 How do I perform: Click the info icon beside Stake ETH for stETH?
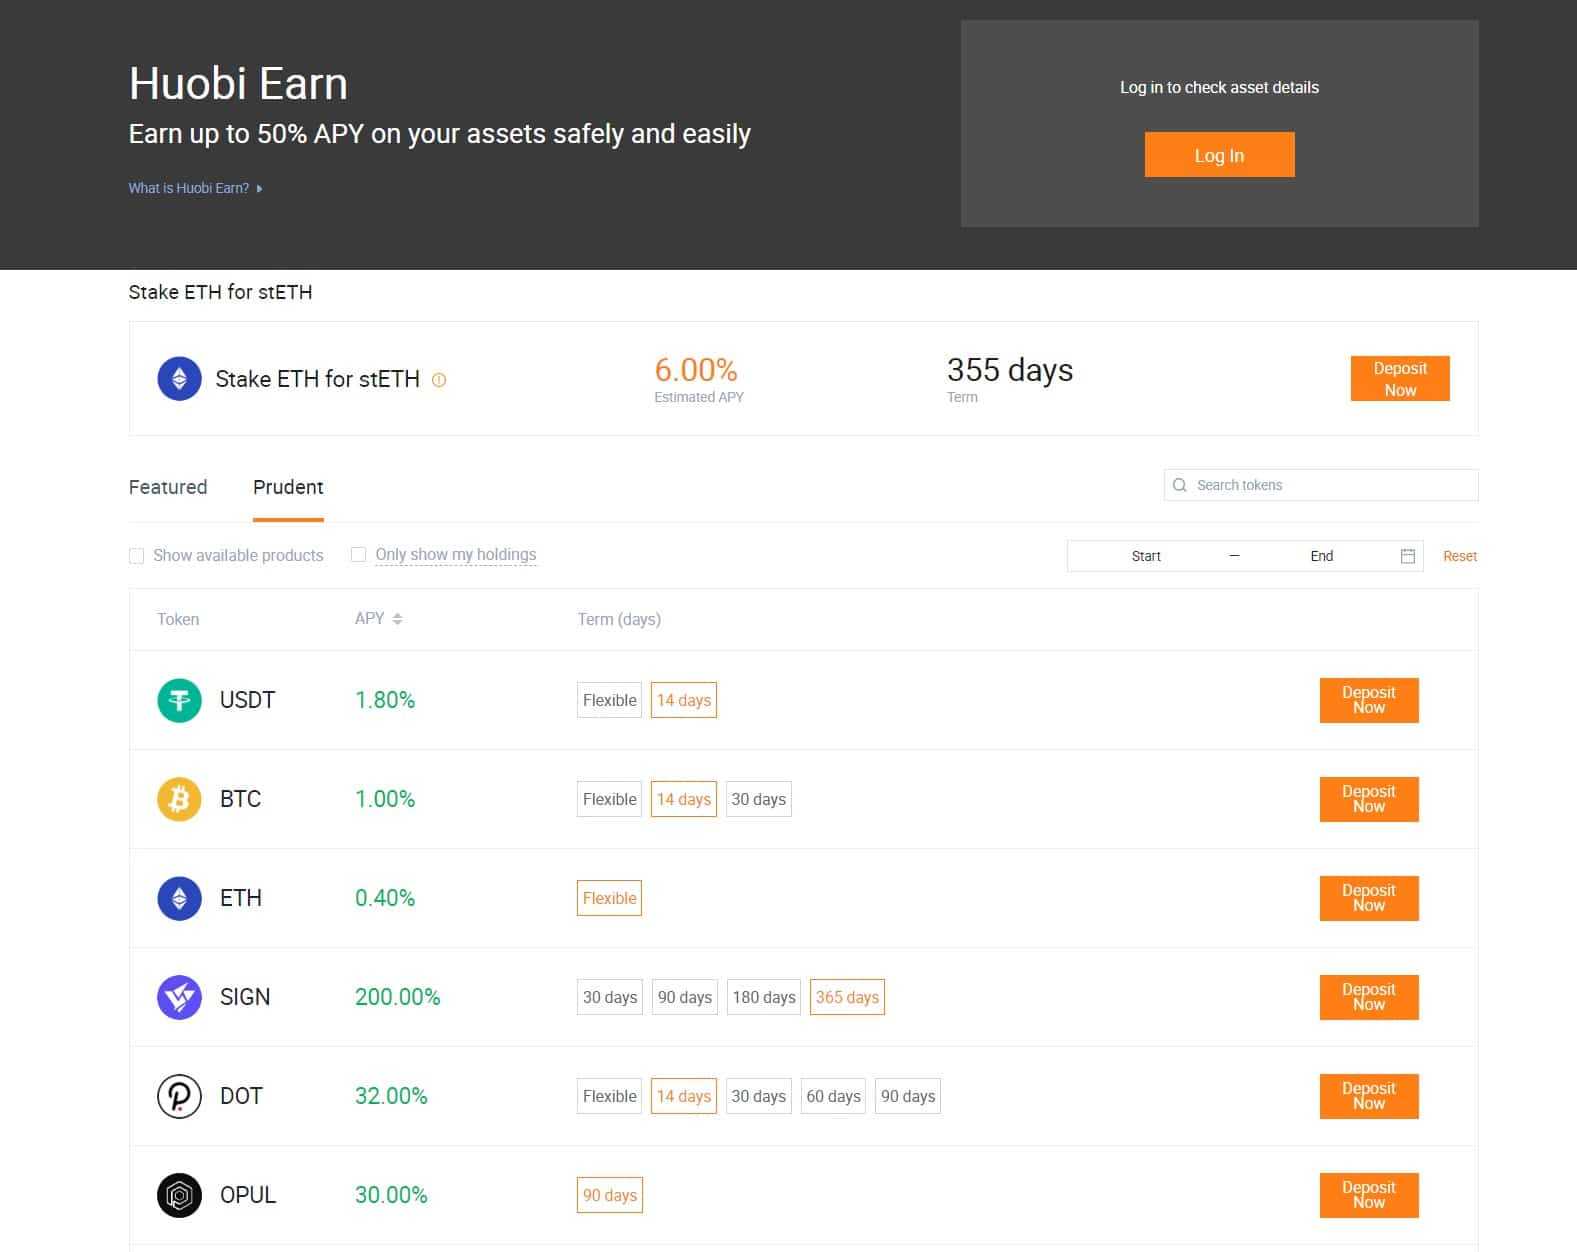coord(440,379)
